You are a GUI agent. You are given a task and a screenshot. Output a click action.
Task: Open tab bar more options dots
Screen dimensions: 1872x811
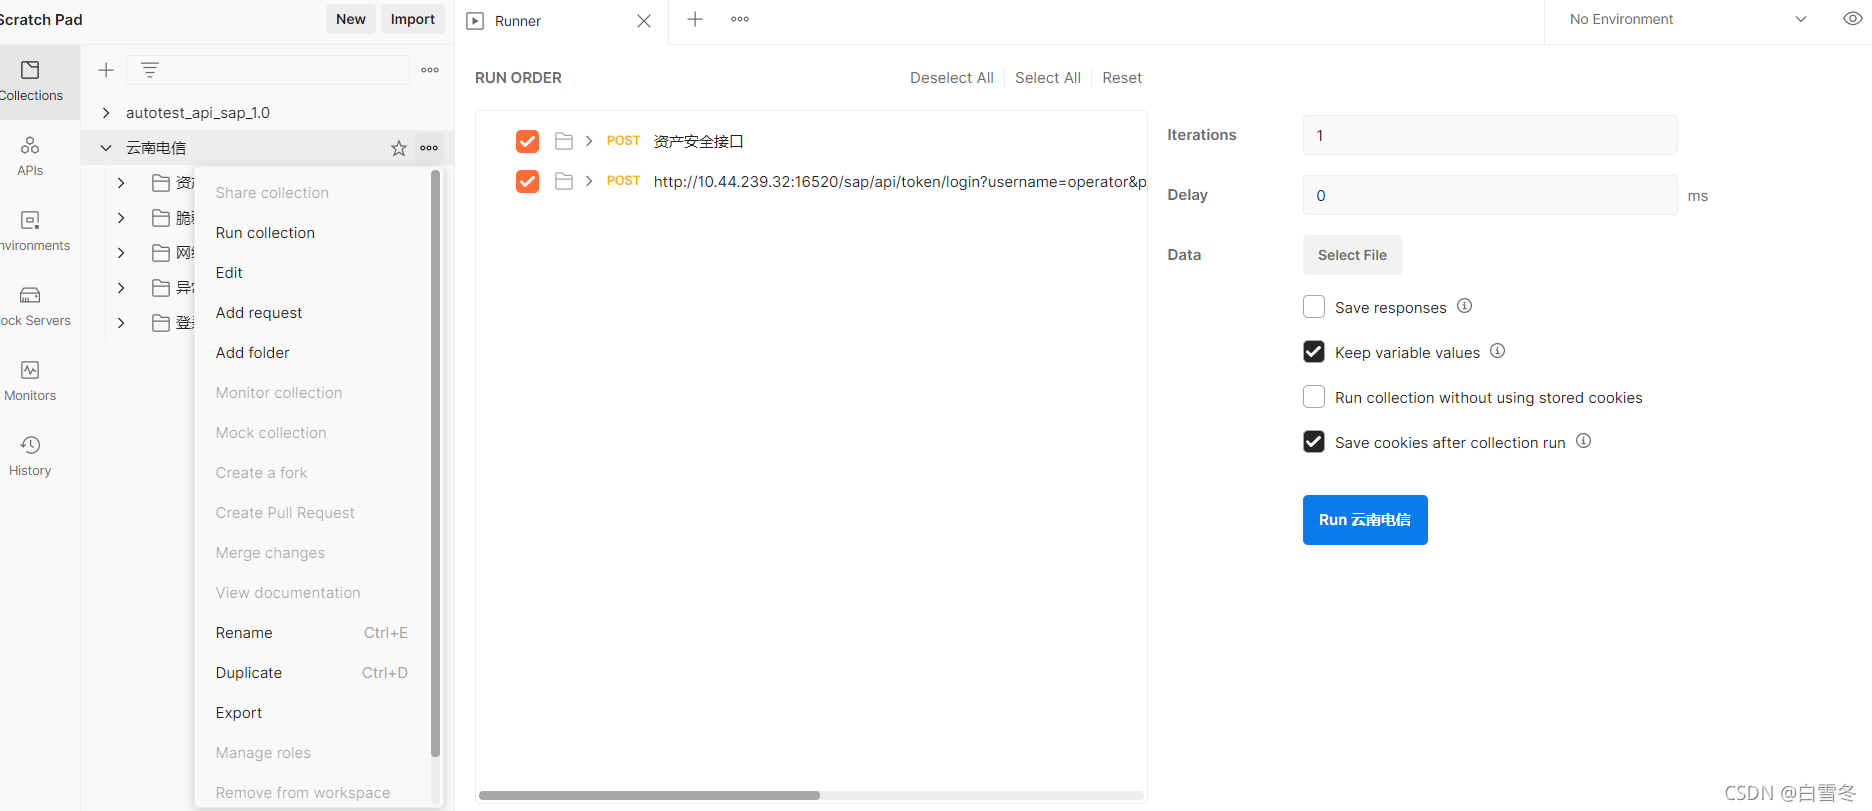pyautogui.click(x=740, y=19)
